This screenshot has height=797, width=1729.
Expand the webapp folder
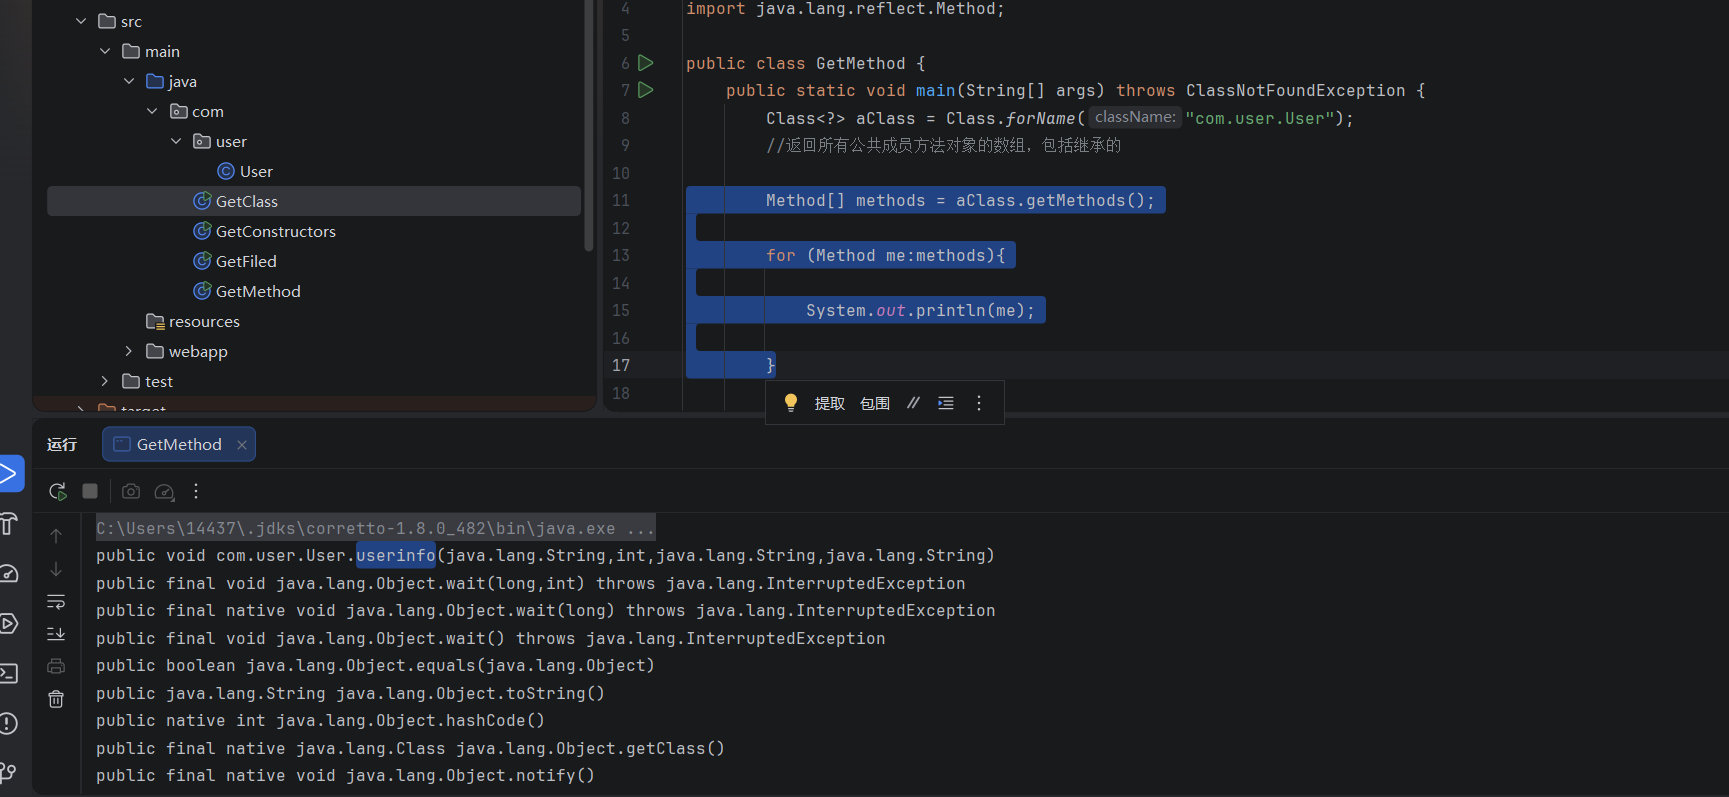point(128,351)
